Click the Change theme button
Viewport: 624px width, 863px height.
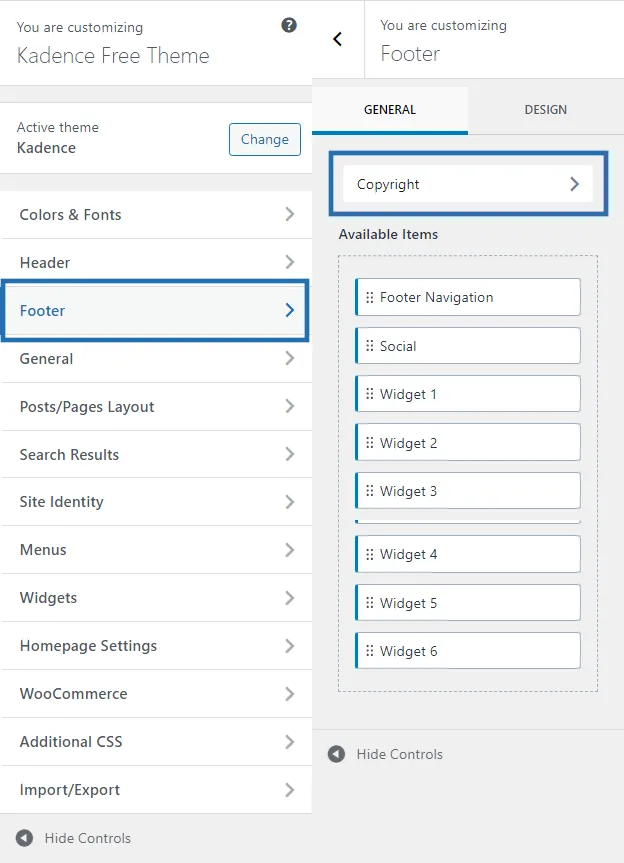pyautogui.click(x=264, y=139)
